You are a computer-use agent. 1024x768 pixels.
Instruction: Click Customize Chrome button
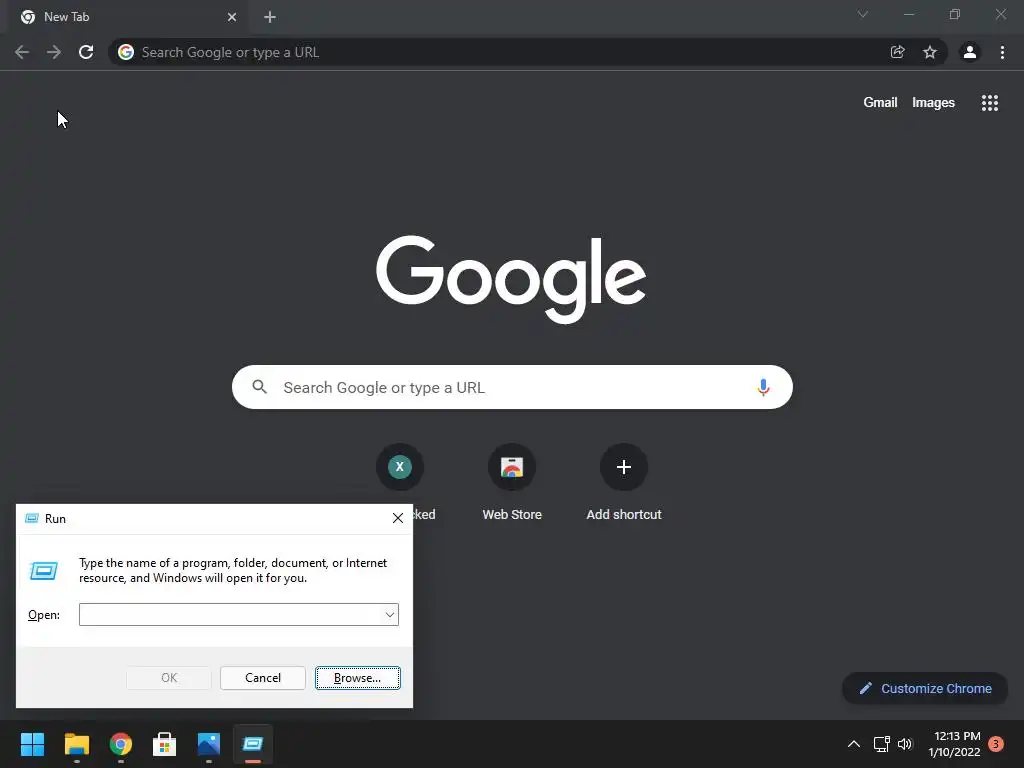925,688
